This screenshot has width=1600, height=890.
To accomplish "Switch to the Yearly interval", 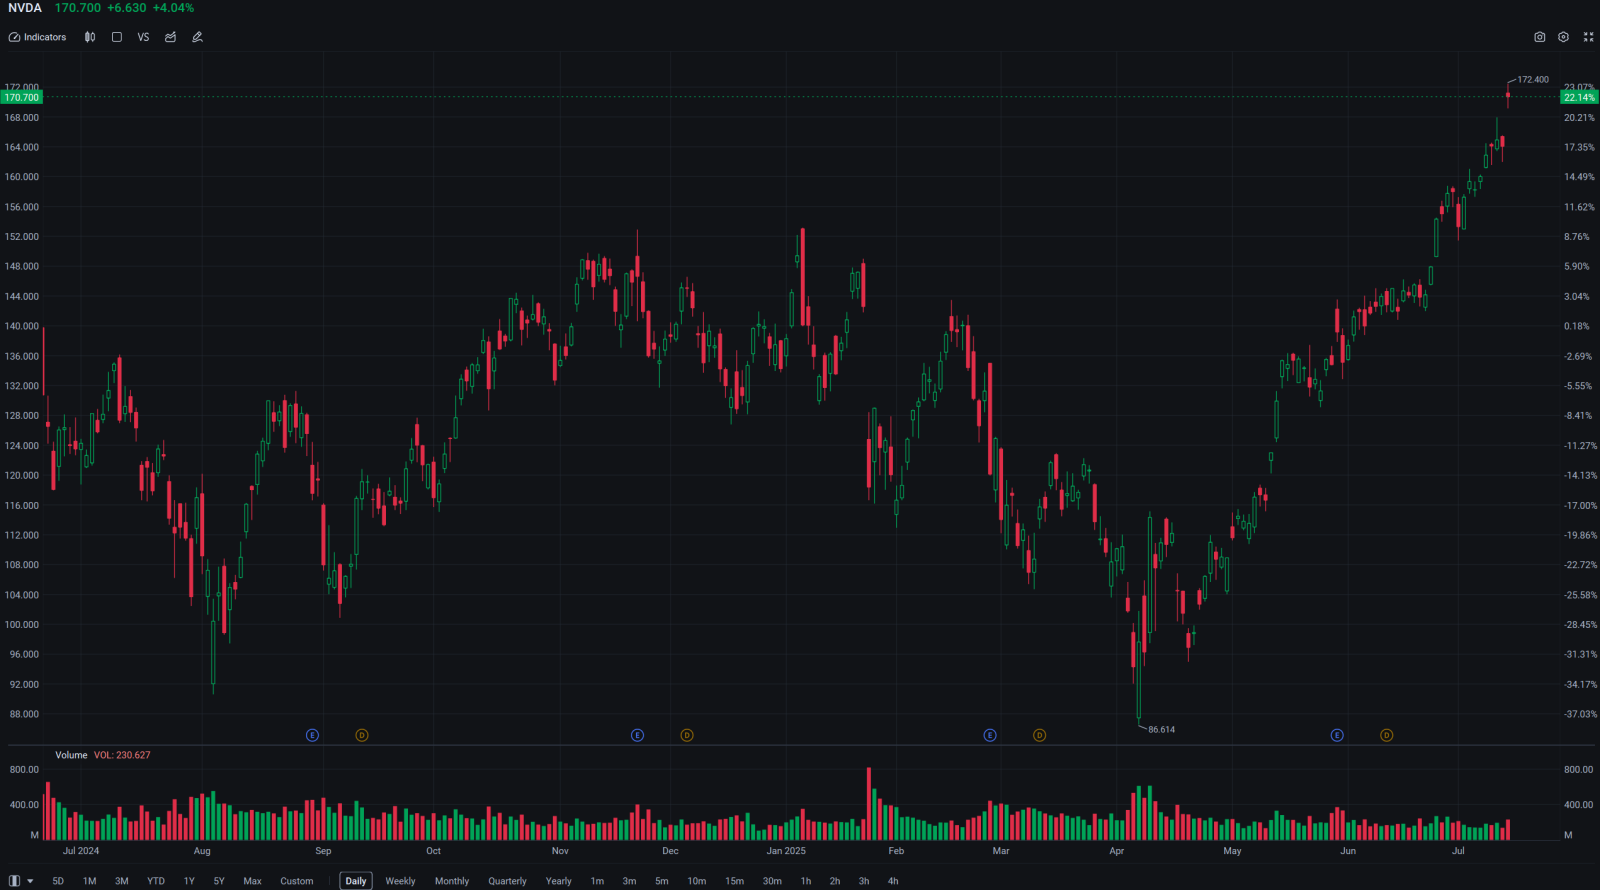I will tap(559, 881).
